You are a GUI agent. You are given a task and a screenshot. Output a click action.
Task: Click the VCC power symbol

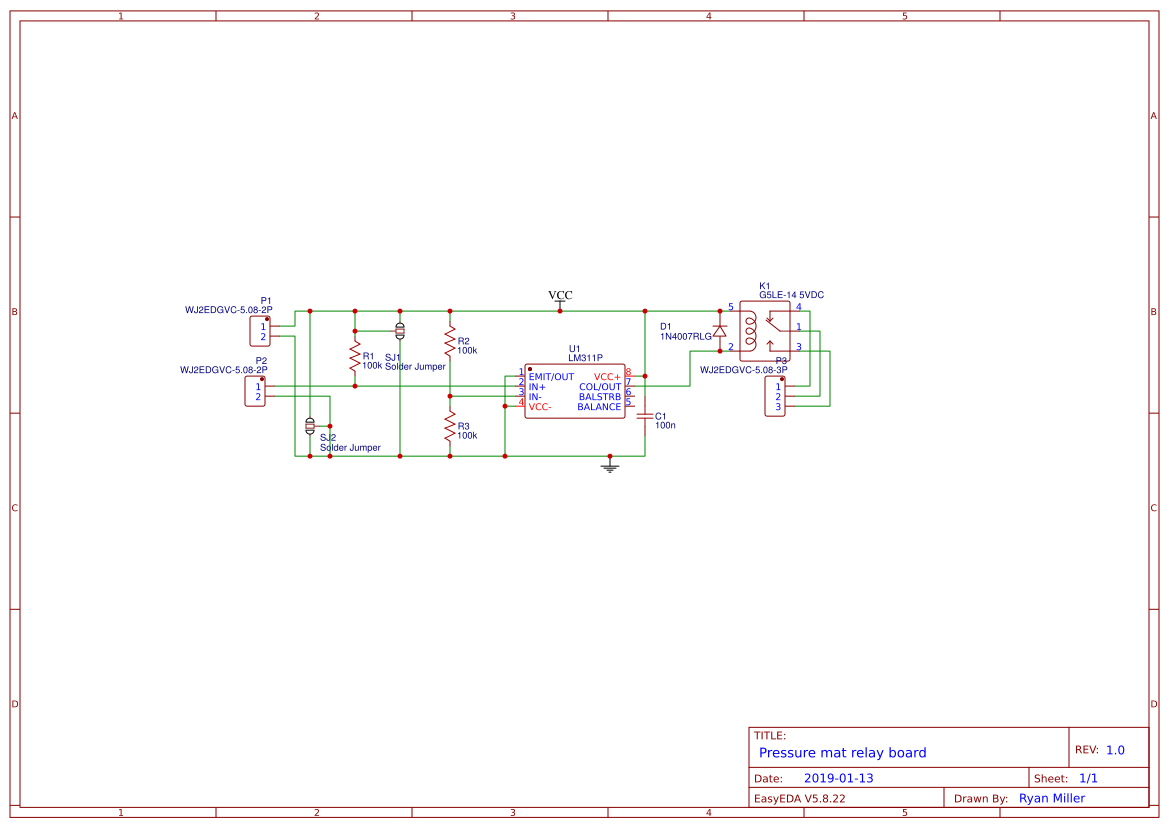pos(559,300)
